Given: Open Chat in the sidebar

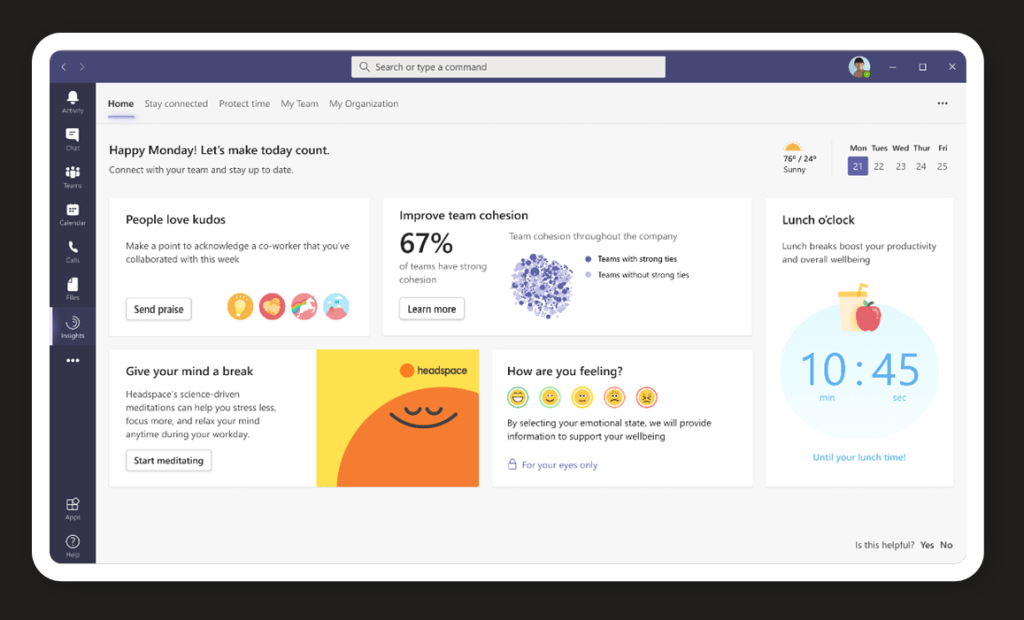Looking at the screenshot, I should [72, 138].
